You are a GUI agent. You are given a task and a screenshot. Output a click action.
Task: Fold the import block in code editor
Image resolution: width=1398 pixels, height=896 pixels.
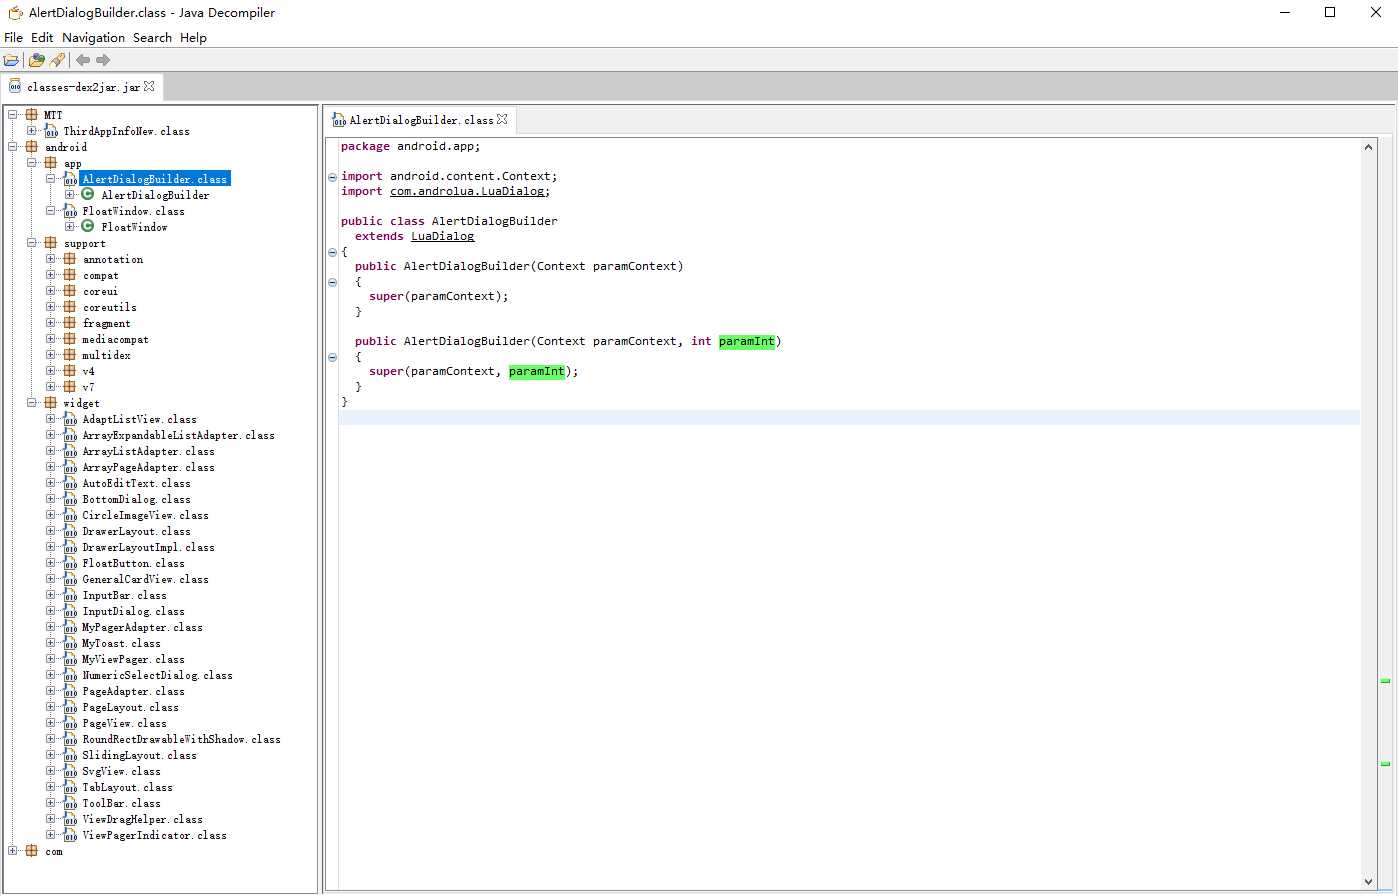click(x=333, y=177)
